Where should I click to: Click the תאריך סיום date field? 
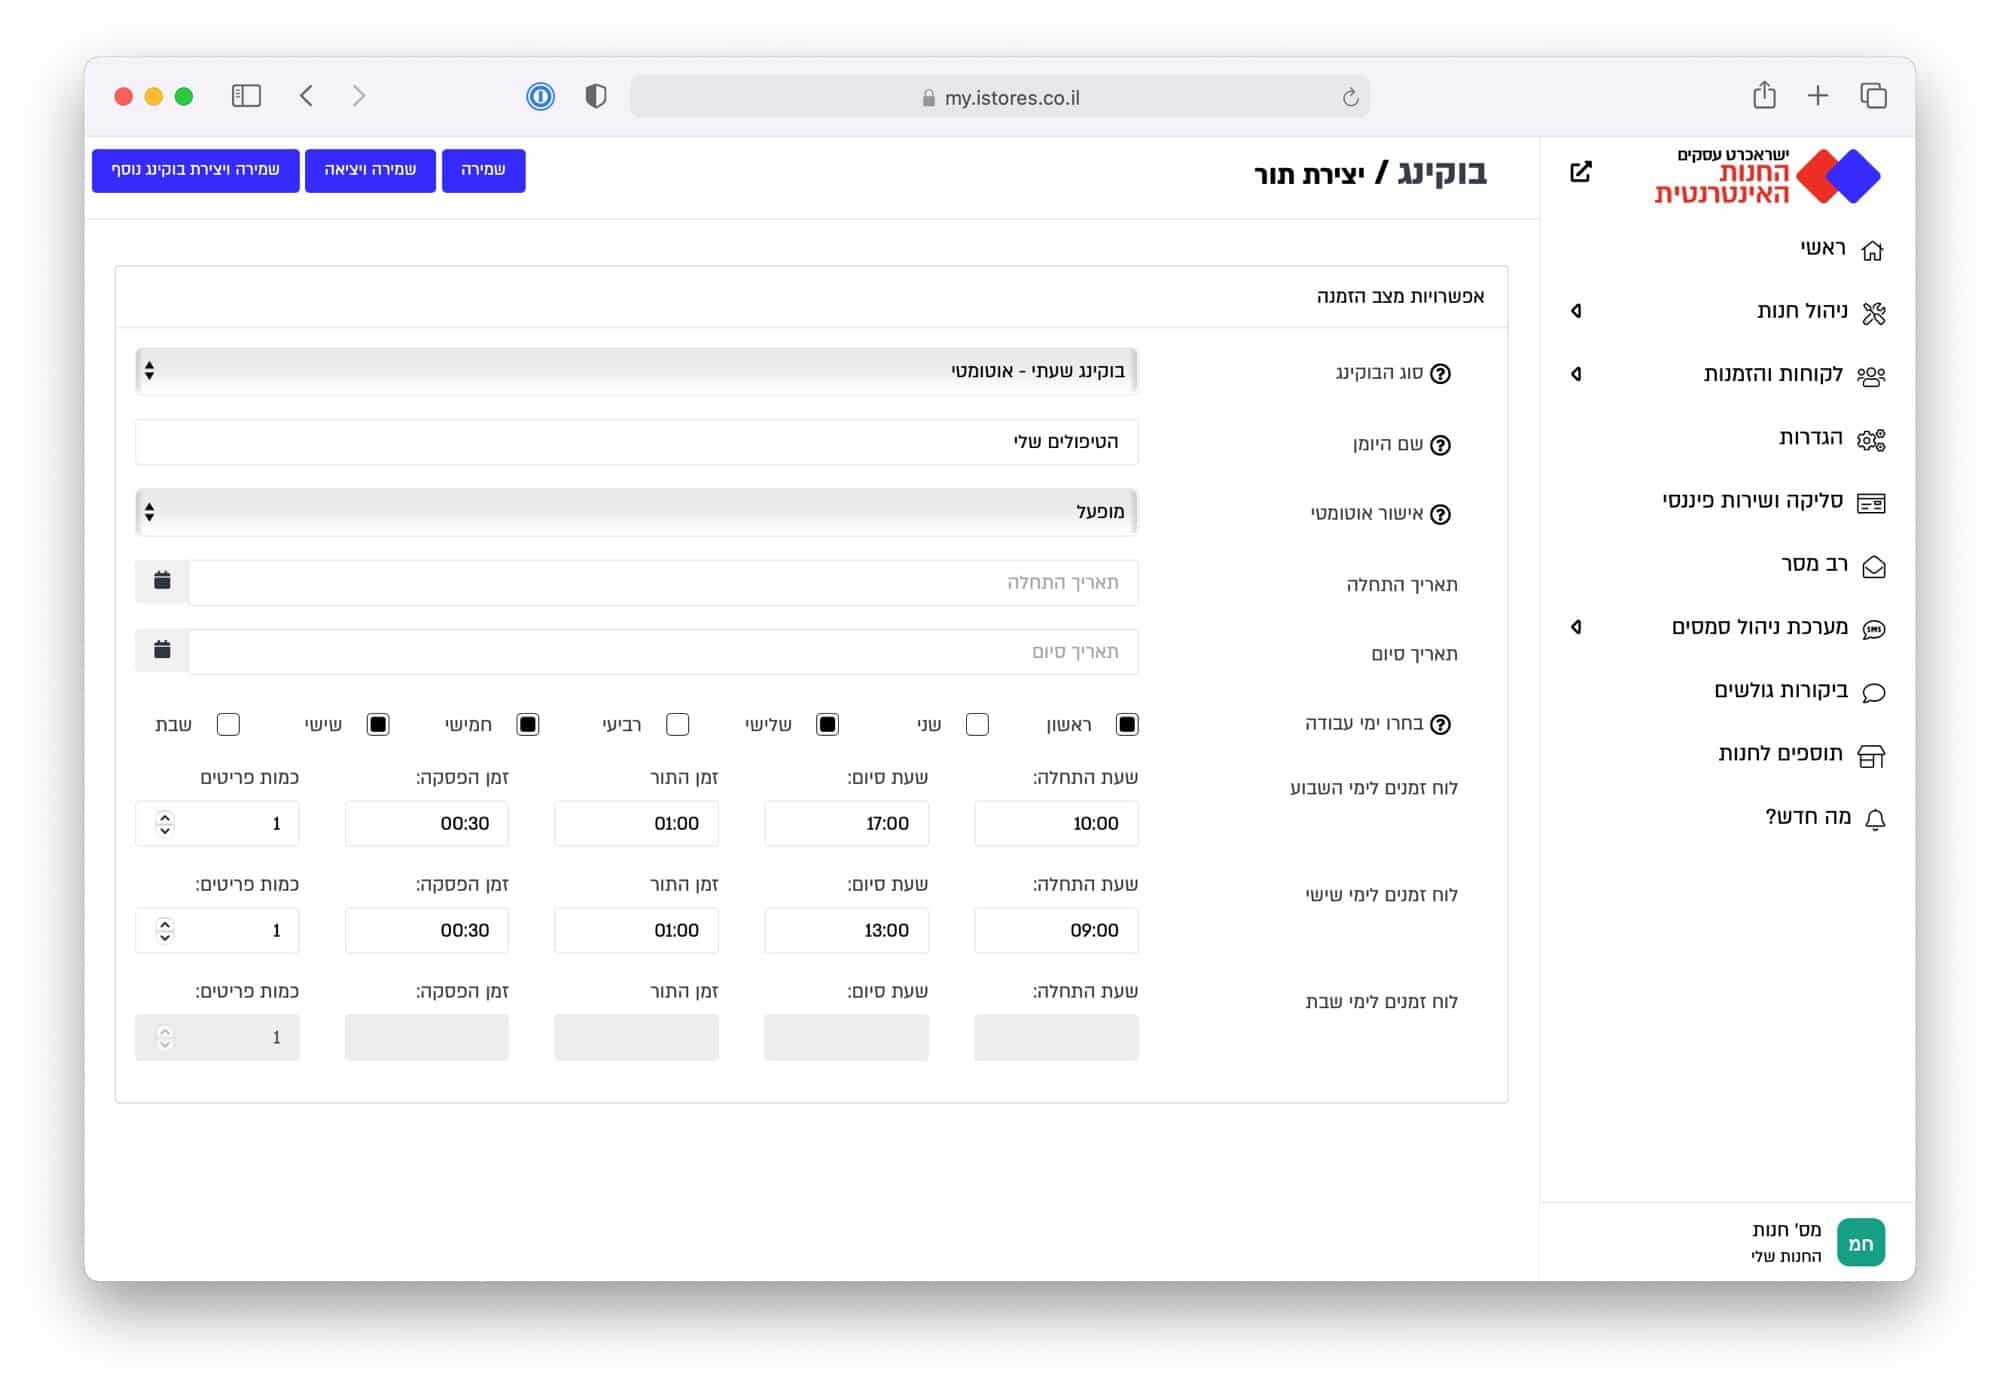[663, 652]
